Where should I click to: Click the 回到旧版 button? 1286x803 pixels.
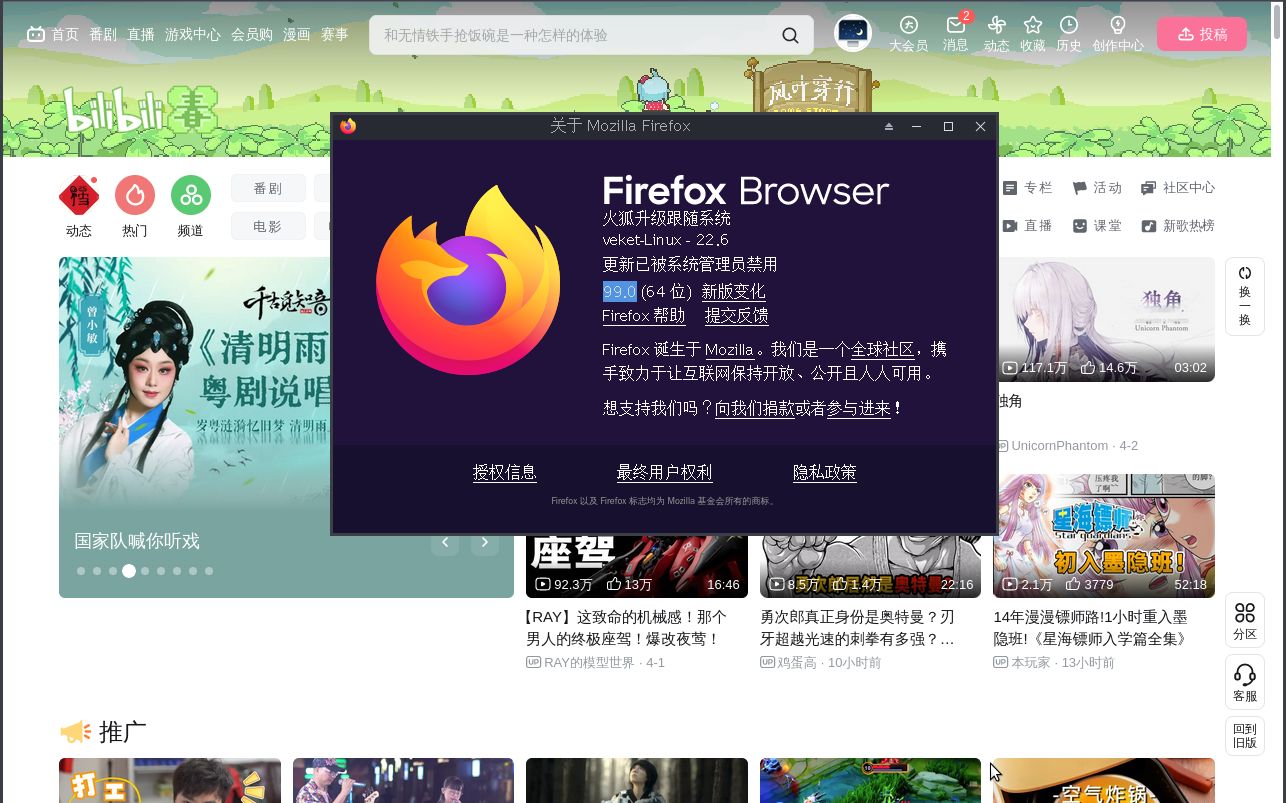(1245, 735)
